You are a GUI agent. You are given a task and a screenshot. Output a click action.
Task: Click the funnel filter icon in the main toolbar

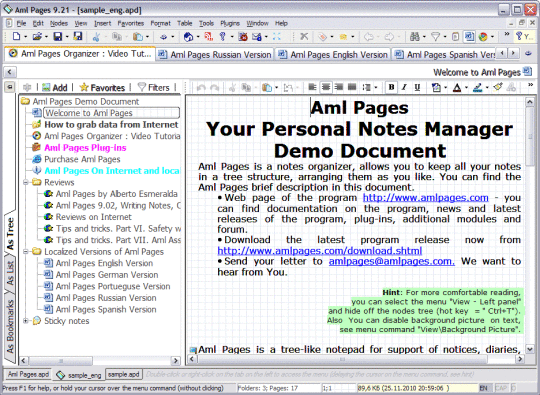pos(435,36)
